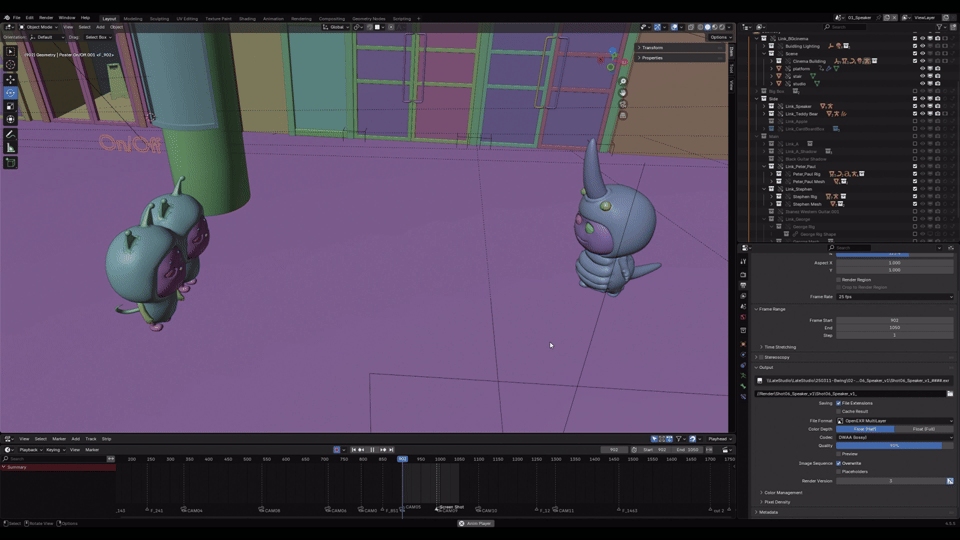The width and height of the screenshot is (960, 540).
Task: Select Float (Full) color depth
Action: tap(924, 429)
